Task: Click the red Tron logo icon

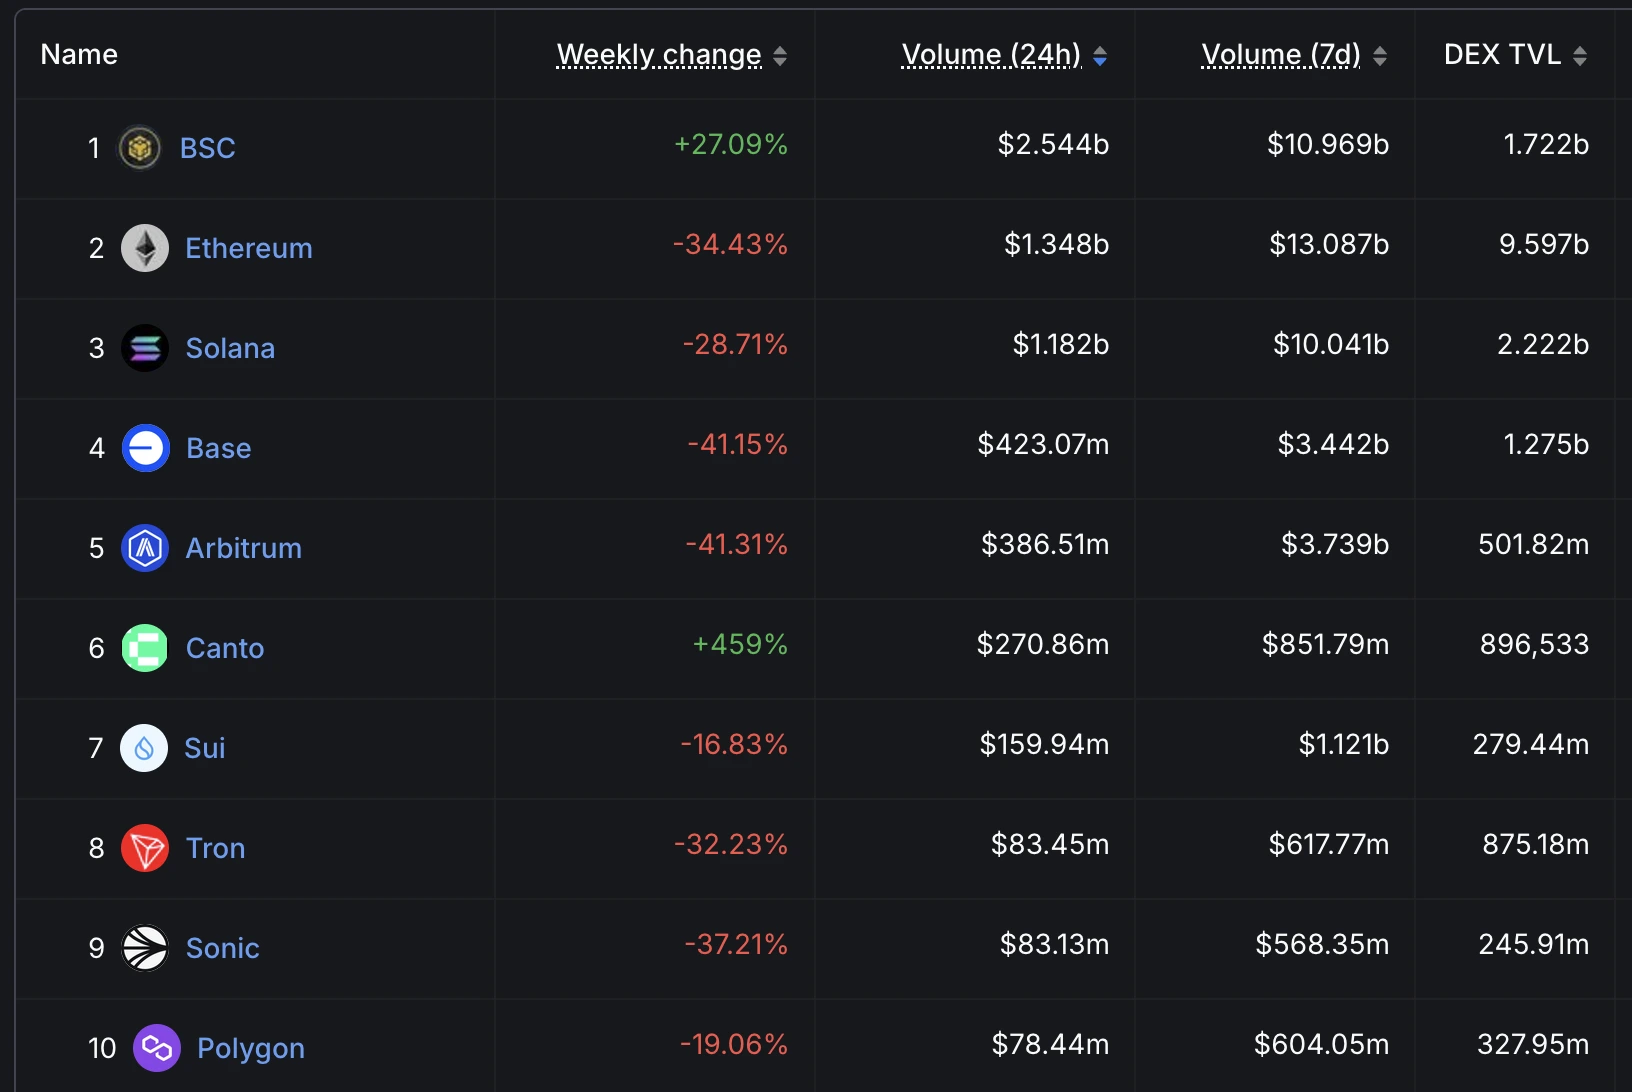Action: click(x=145, y=848)
